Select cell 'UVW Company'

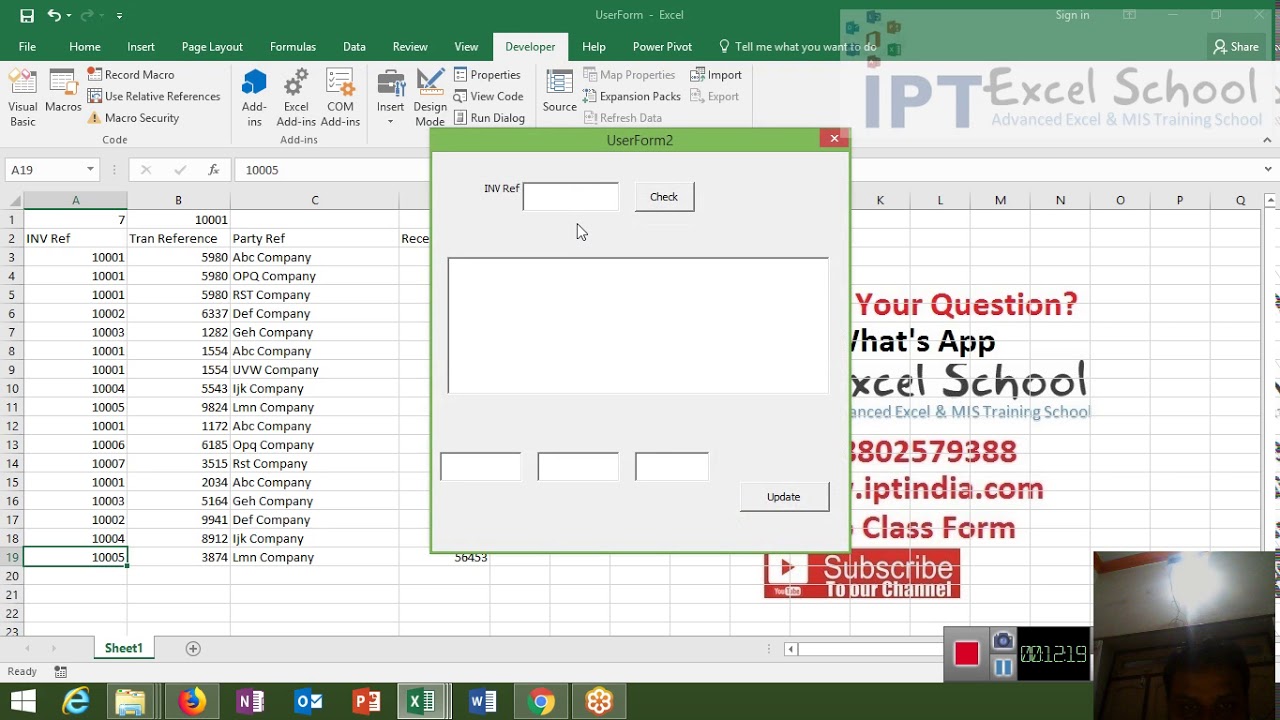[314, 370]
